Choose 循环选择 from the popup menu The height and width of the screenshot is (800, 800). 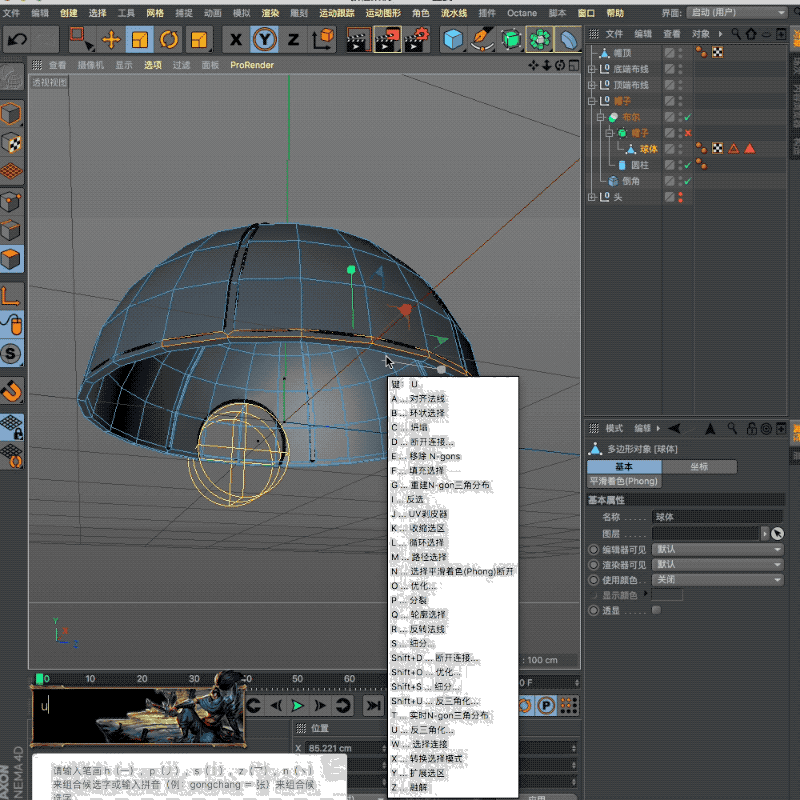(x=428, y=542)
